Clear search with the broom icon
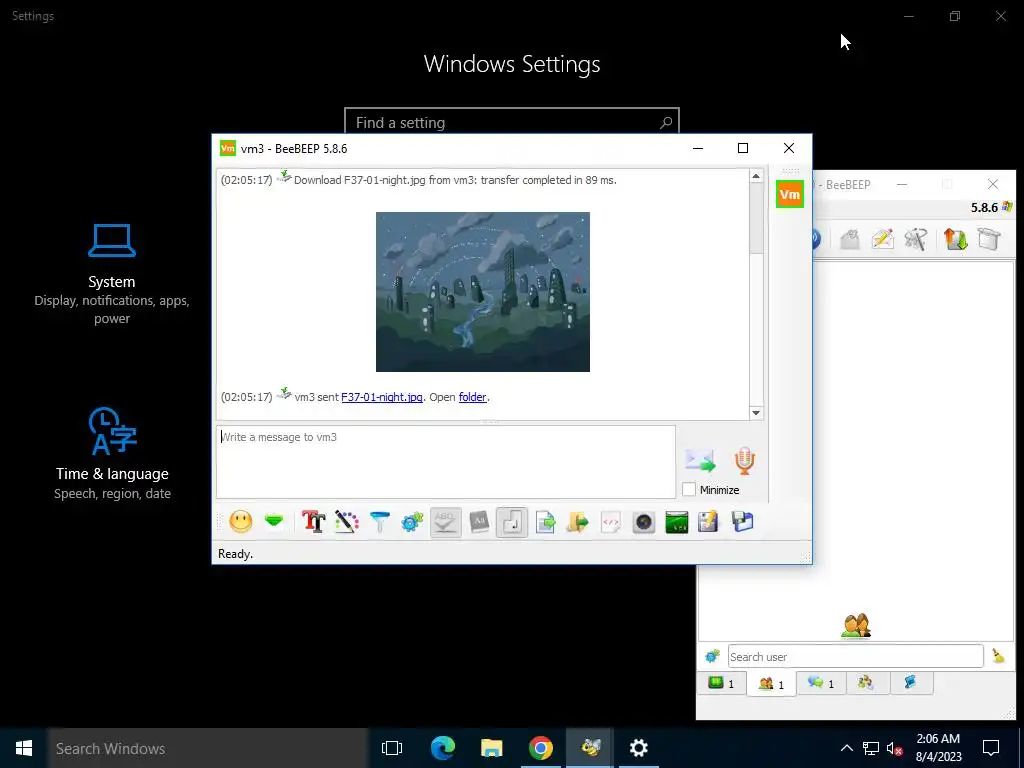Screen dimensions: 1024x768 [998, 656]
